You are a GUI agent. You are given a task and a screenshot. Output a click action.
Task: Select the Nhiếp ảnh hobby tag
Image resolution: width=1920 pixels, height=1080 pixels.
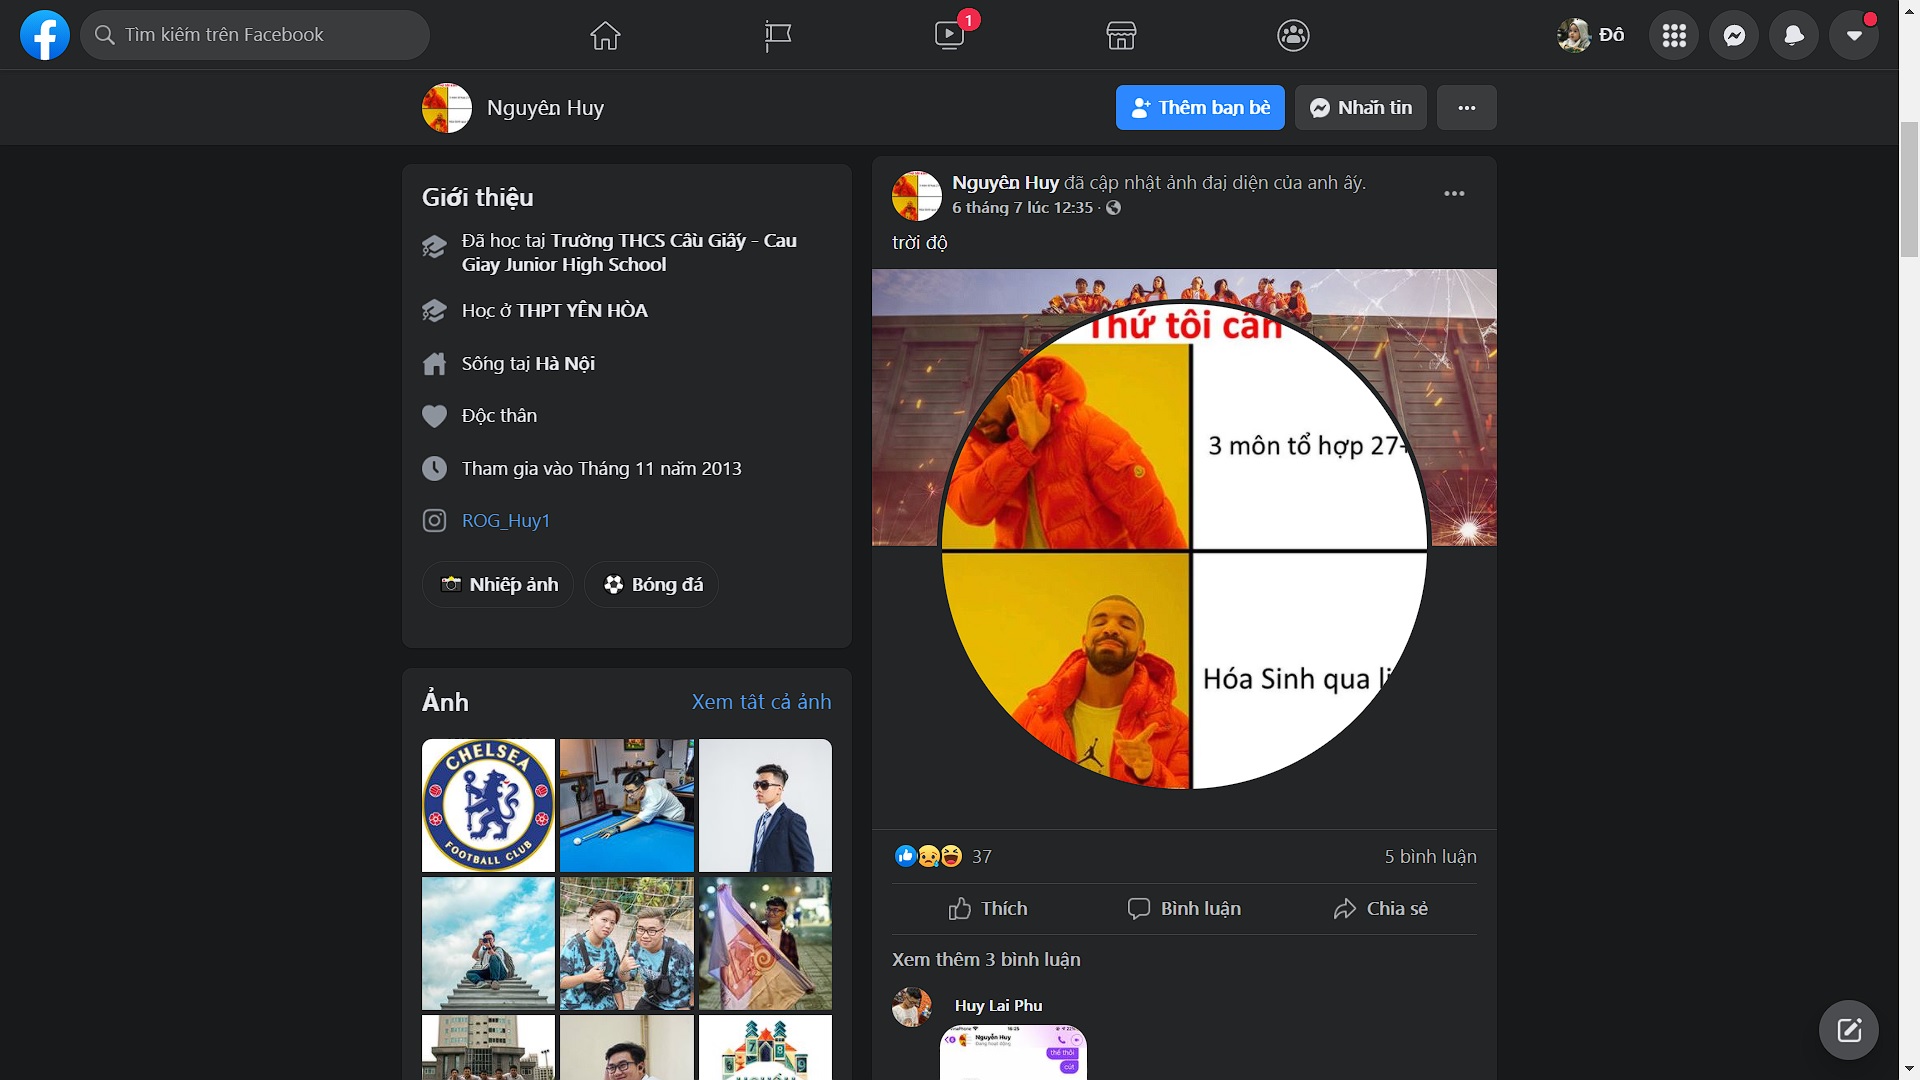(498, 584)
